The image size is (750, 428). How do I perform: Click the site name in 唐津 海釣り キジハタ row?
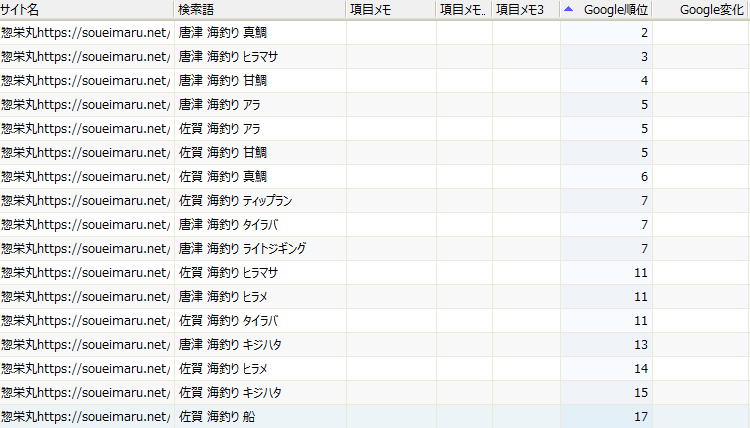pyautogui.click(x=86, y=344)
